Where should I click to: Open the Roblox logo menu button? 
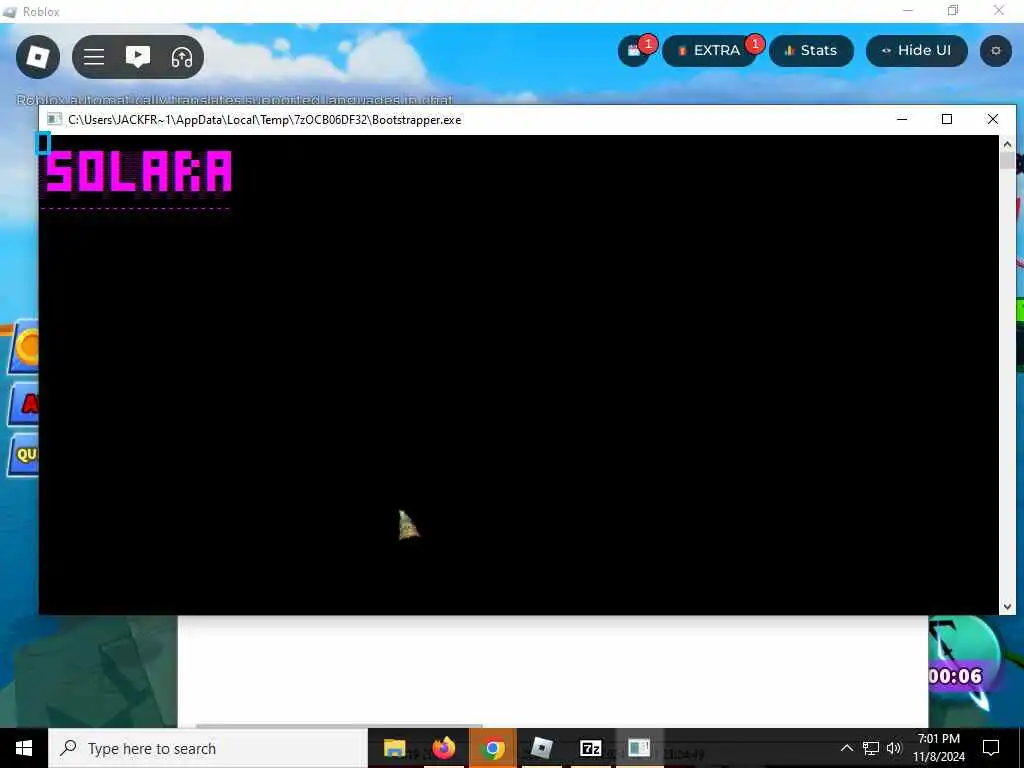38,57
